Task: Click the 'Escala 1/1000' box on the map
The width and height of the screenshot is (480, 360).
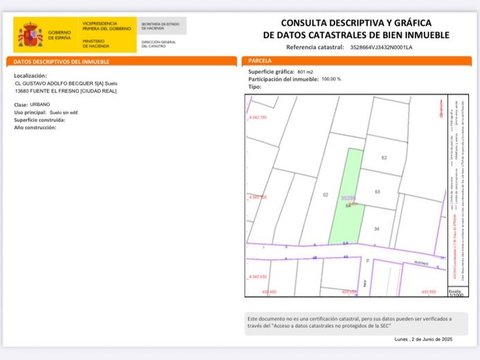Action: (458, 292)
